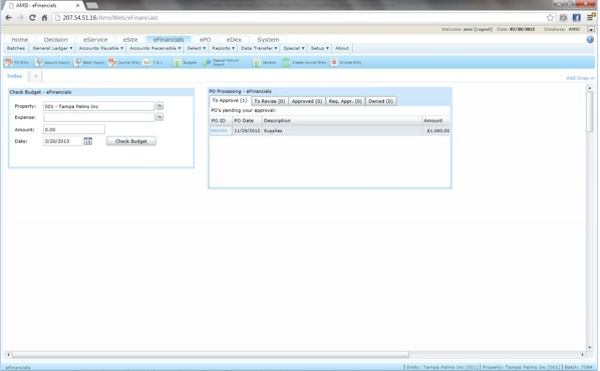This screenshot has width=600, height=371.
Task: Open the Chrome menu icon
Action: coord(590,17)
